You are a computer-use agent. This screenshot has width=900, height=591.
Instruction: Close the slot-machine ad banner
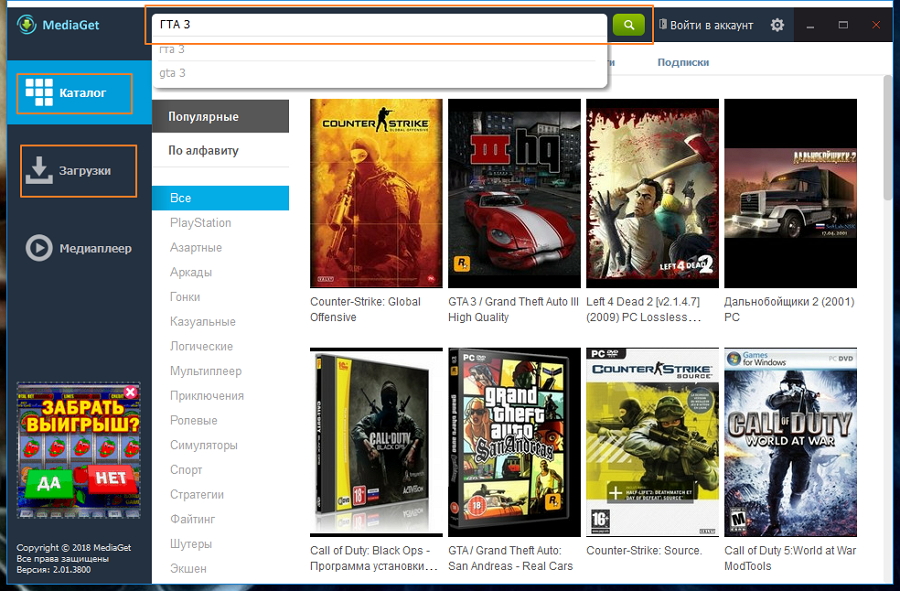point(131,392)
